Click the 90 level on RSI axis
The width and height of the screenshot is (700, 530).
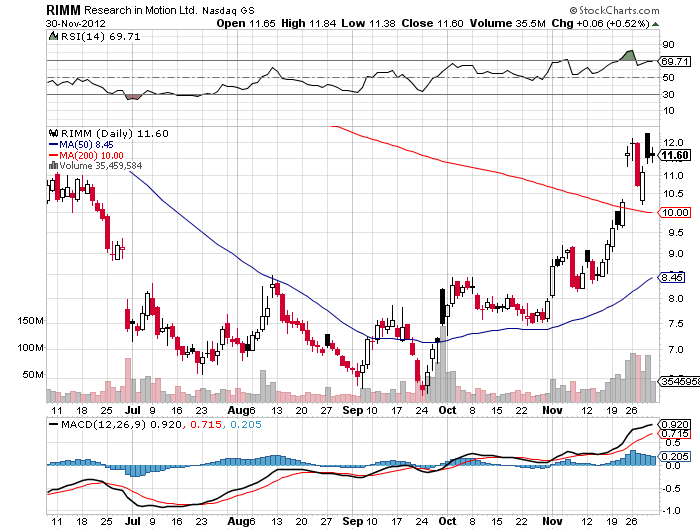(668, 45)
